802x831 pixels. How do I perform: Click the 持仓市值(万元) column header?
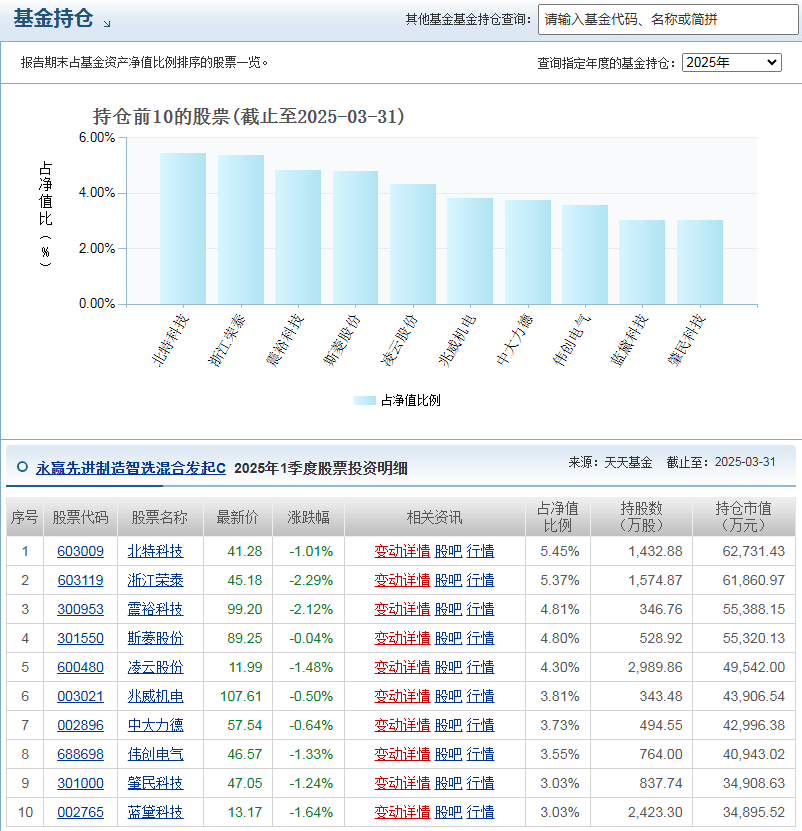tap(743, 517)
